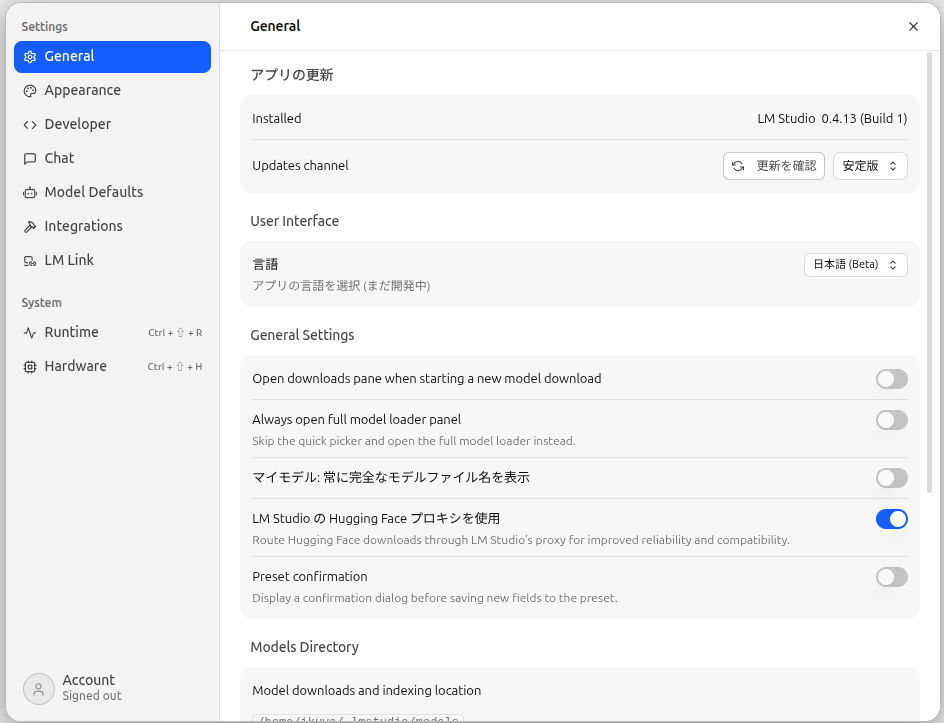The height and width of the screenshot is (723, 944).
Task: Click the refresh arrows icon beside 更新を確認
Action: click(x=738, y=166)
